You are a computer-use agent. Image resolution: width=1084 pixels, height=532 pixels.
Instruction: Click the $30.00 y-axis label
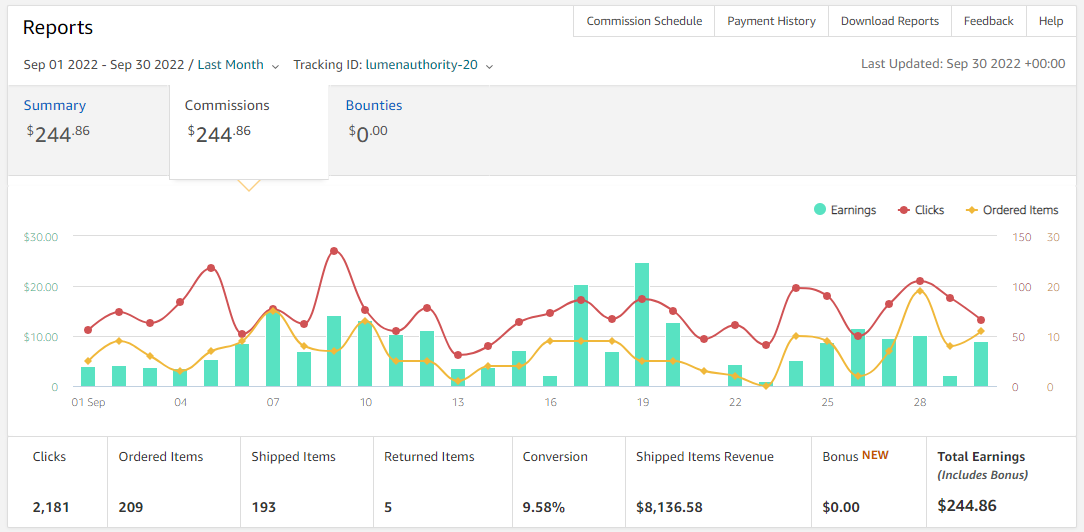pos(40,236)
